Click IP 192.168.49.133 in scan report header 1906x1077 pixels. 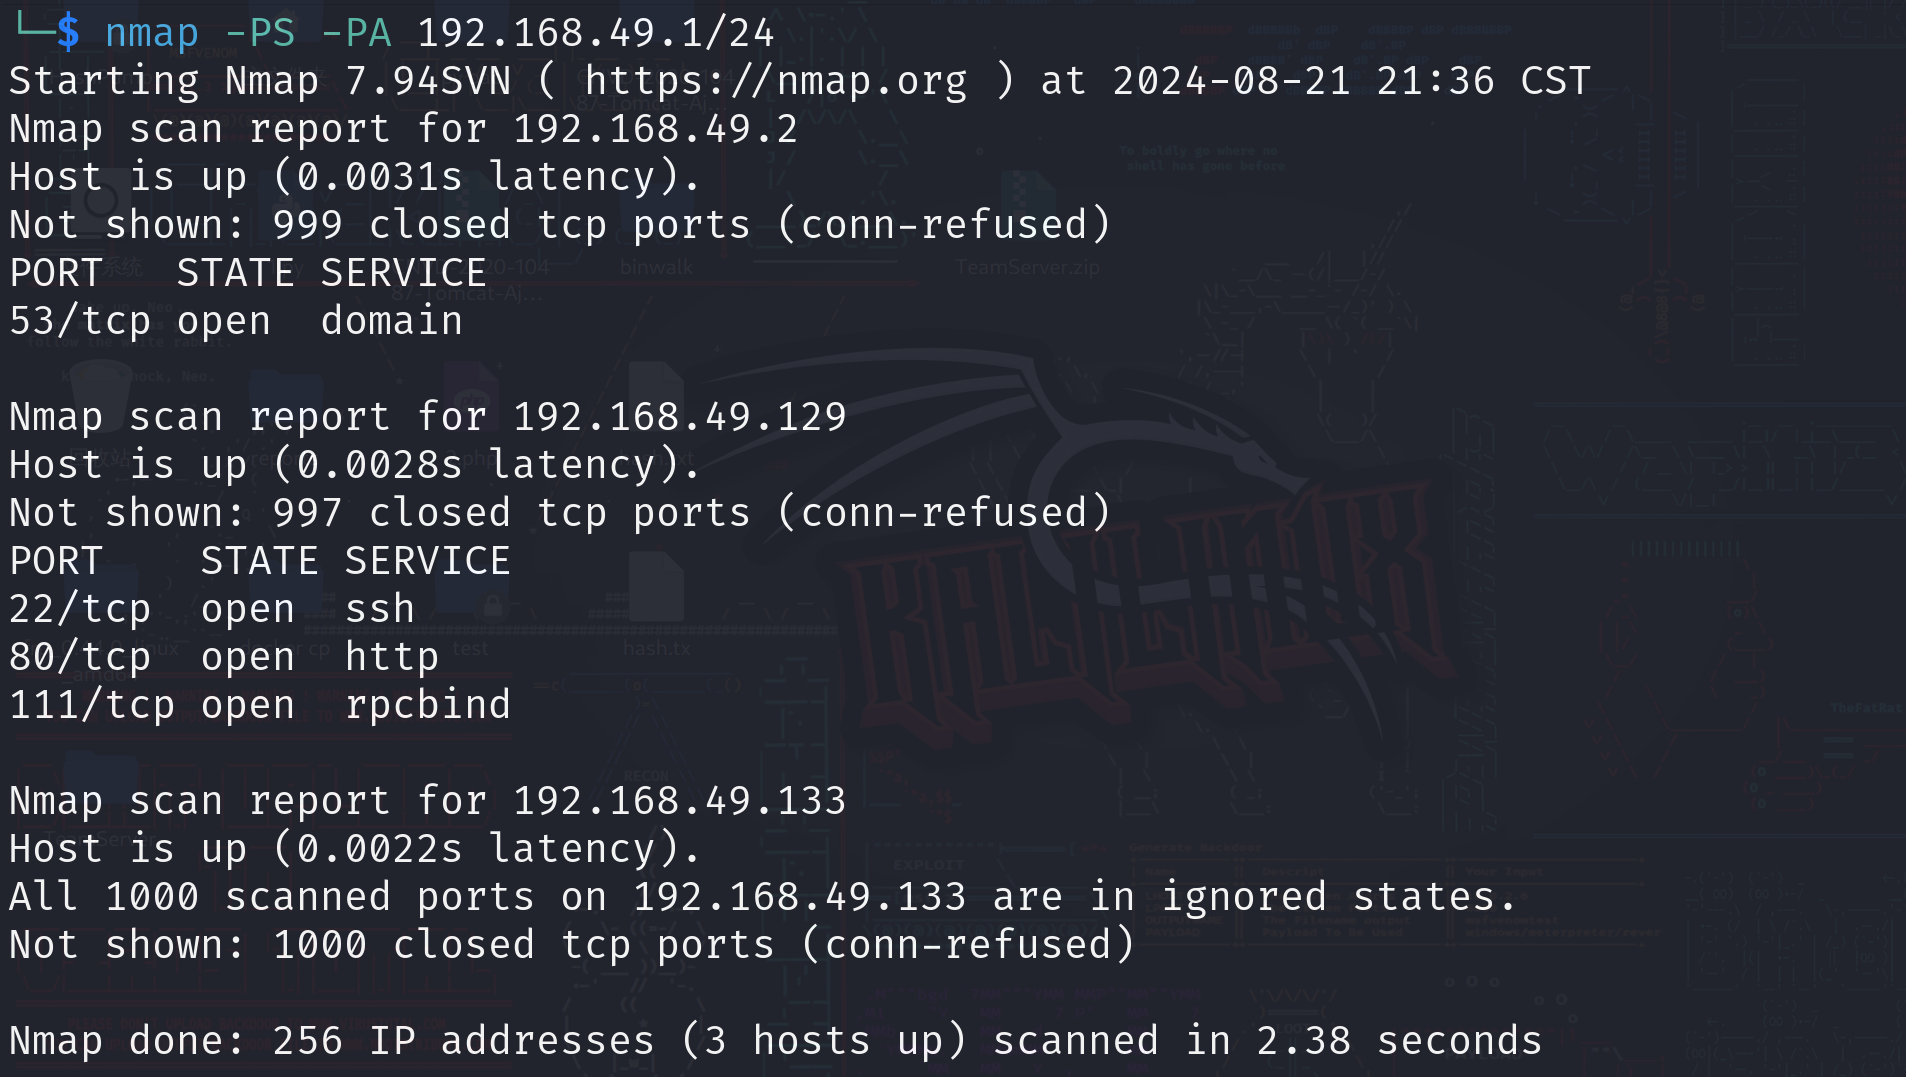click(679, 801)
